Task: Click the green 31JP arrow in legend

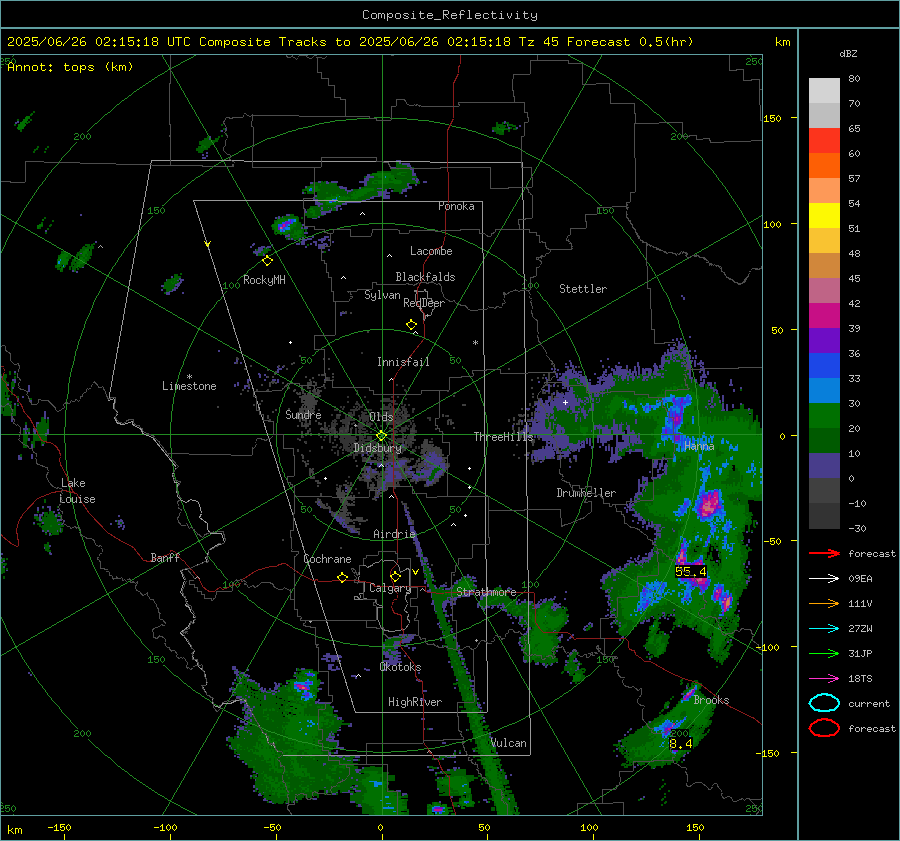Action: [x=824, y=653]
